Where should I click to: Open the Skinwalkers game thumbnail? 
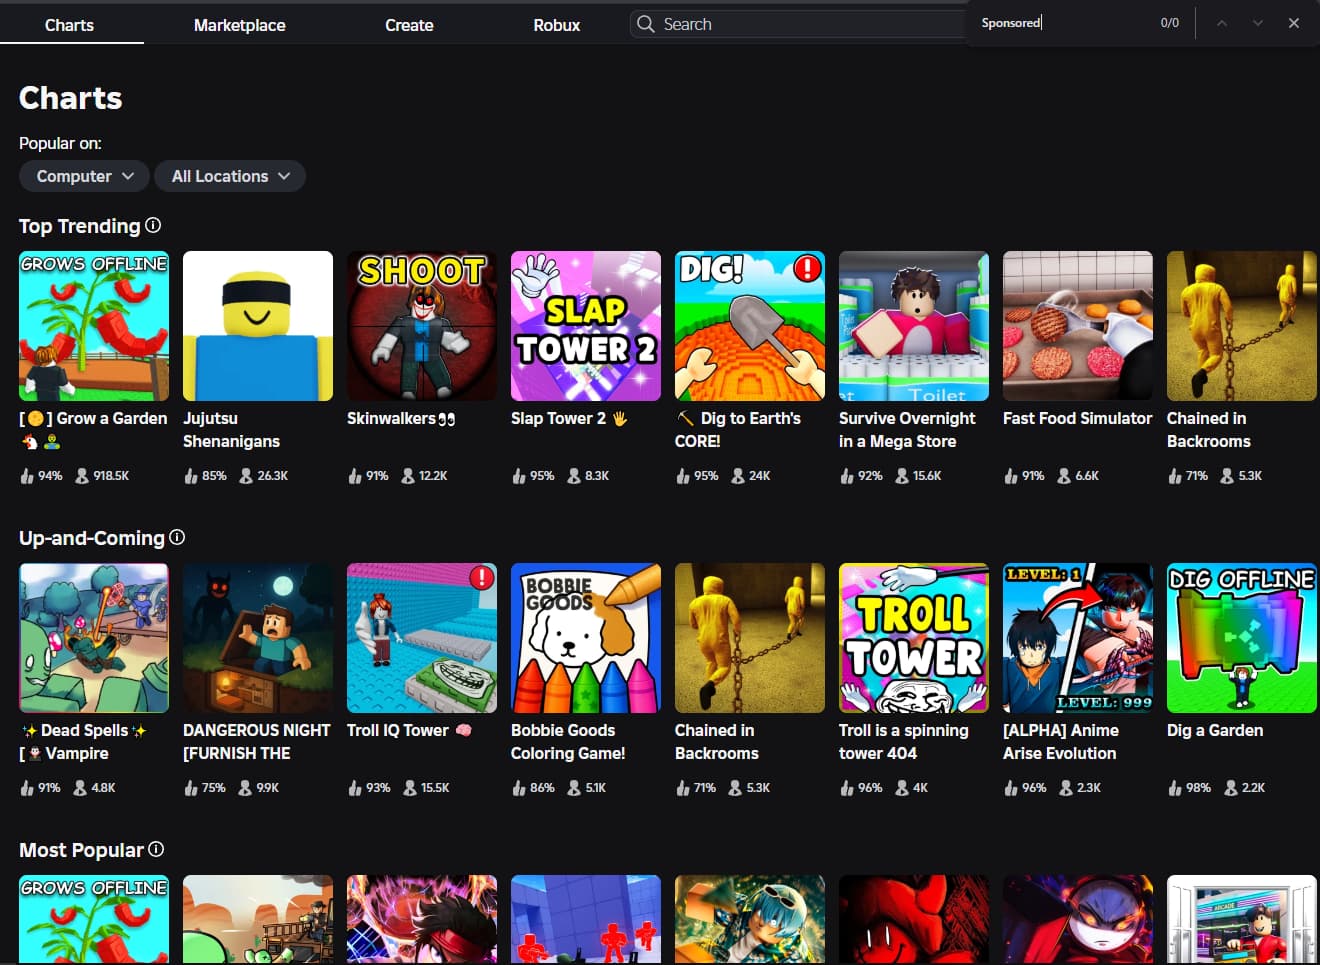click(x=422, y=326)
